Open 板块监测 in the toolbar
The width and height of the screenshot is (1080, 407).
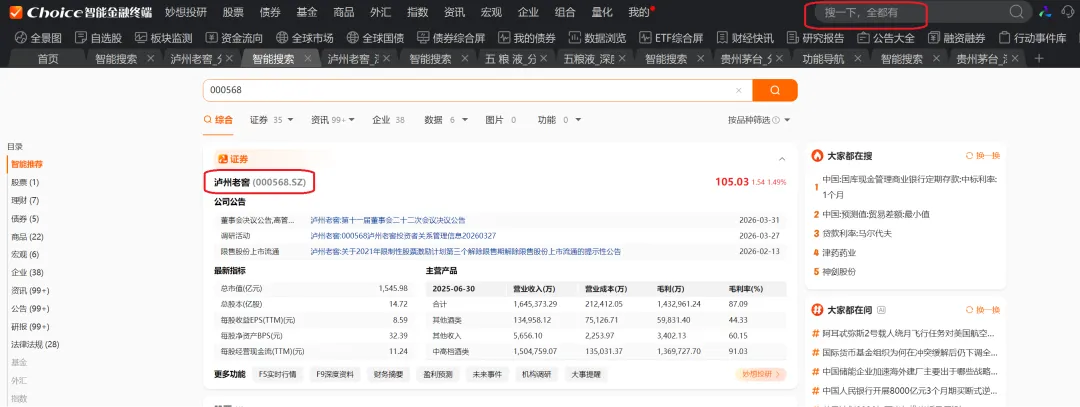[x=163, y=38]
